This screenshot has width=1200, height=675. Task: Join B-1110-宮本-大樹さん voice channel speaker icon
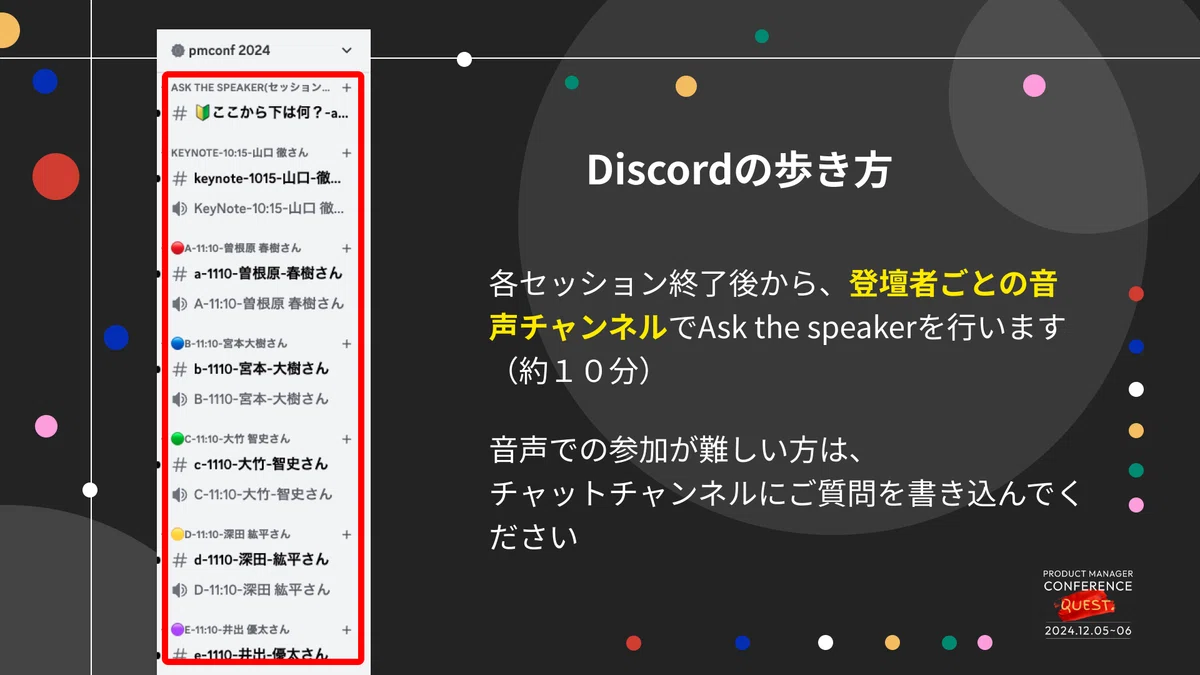click(x=180, y=399)
